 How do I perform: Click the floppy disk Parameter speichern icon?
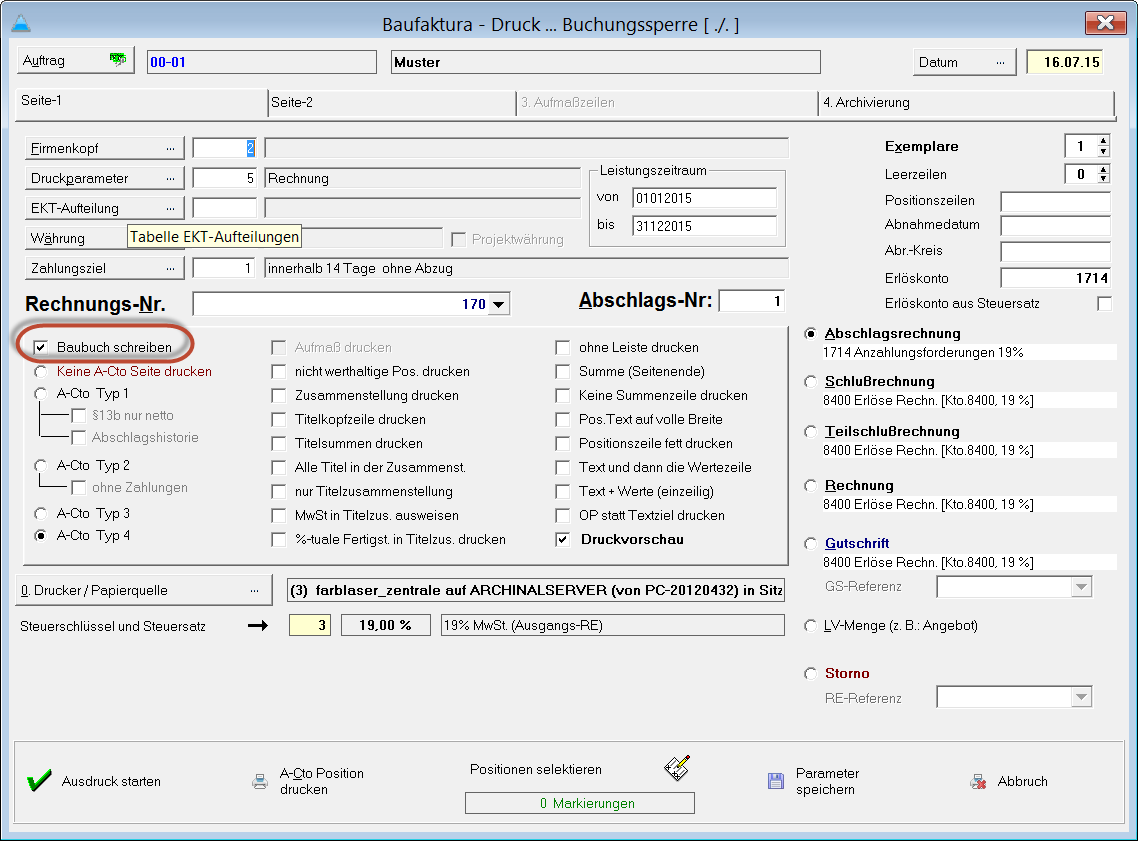[775, 782]
